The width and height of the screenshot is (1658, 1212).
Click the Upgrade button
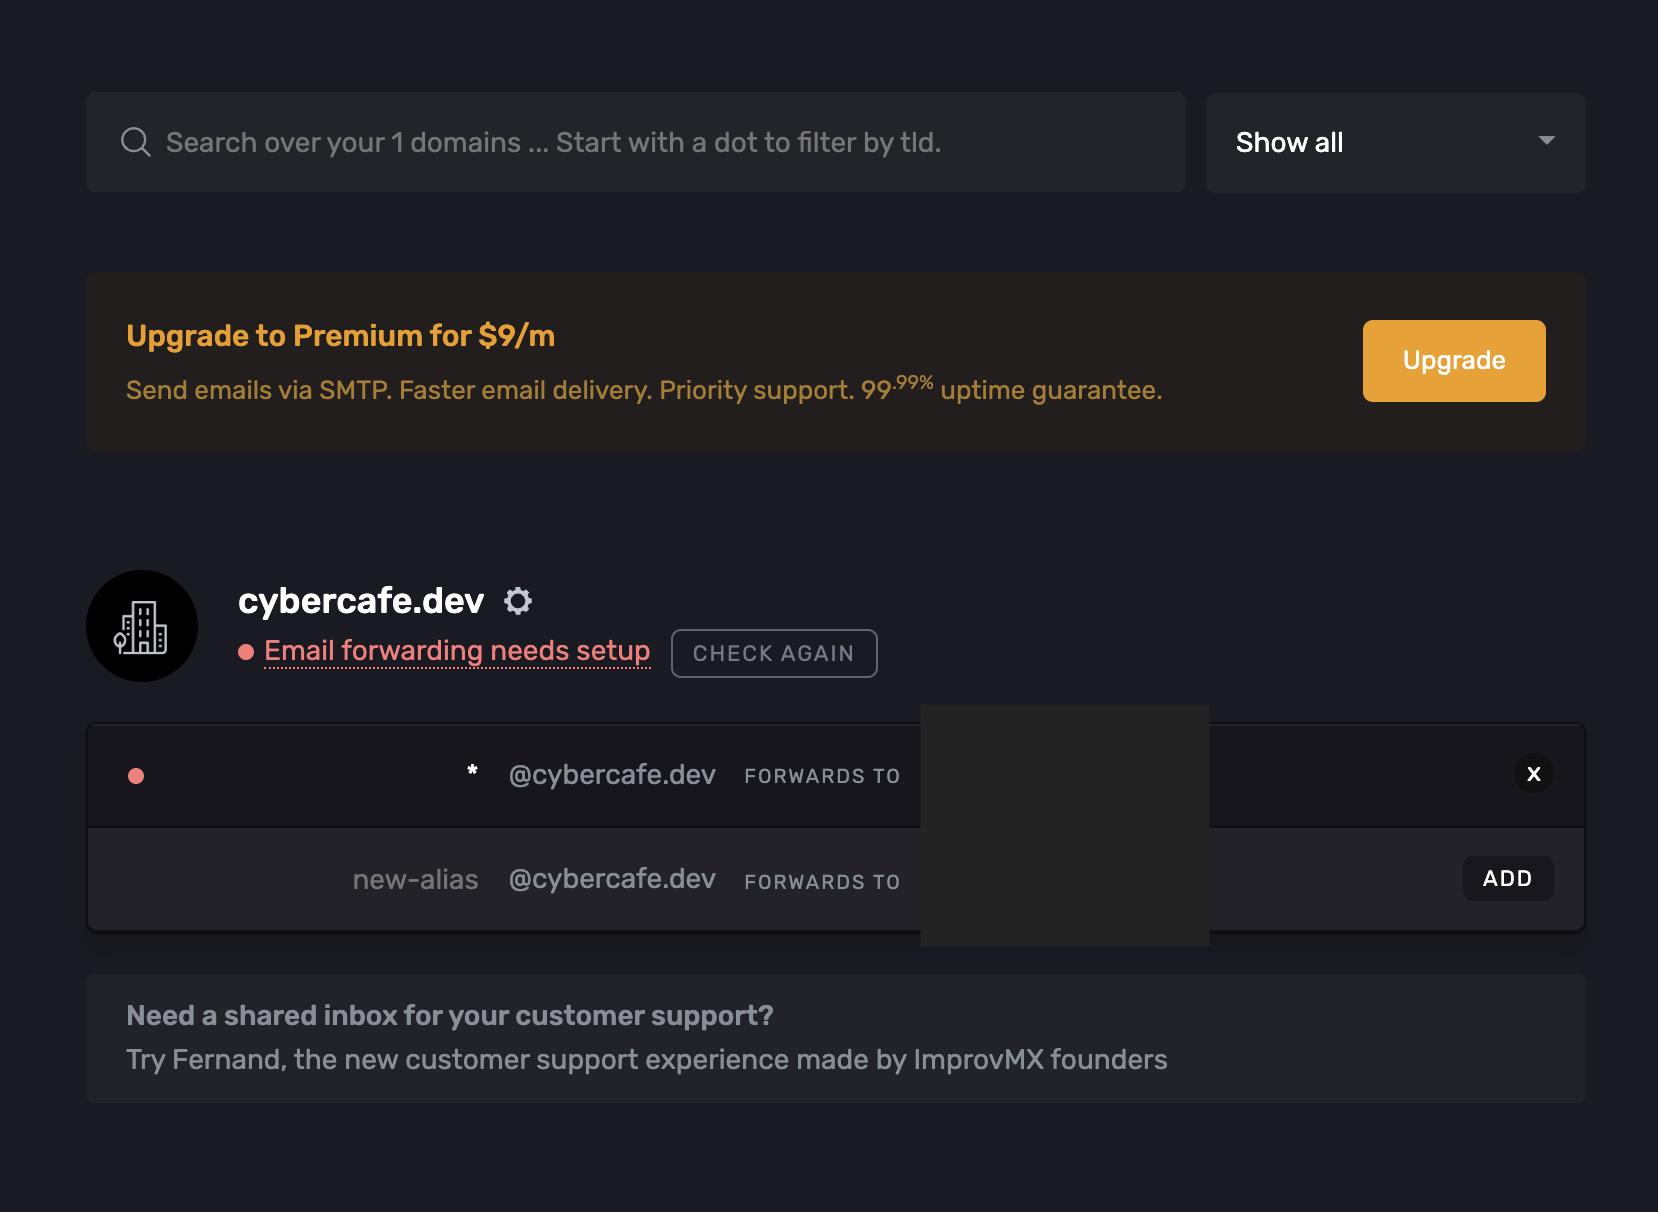(x=1454, y=361)
